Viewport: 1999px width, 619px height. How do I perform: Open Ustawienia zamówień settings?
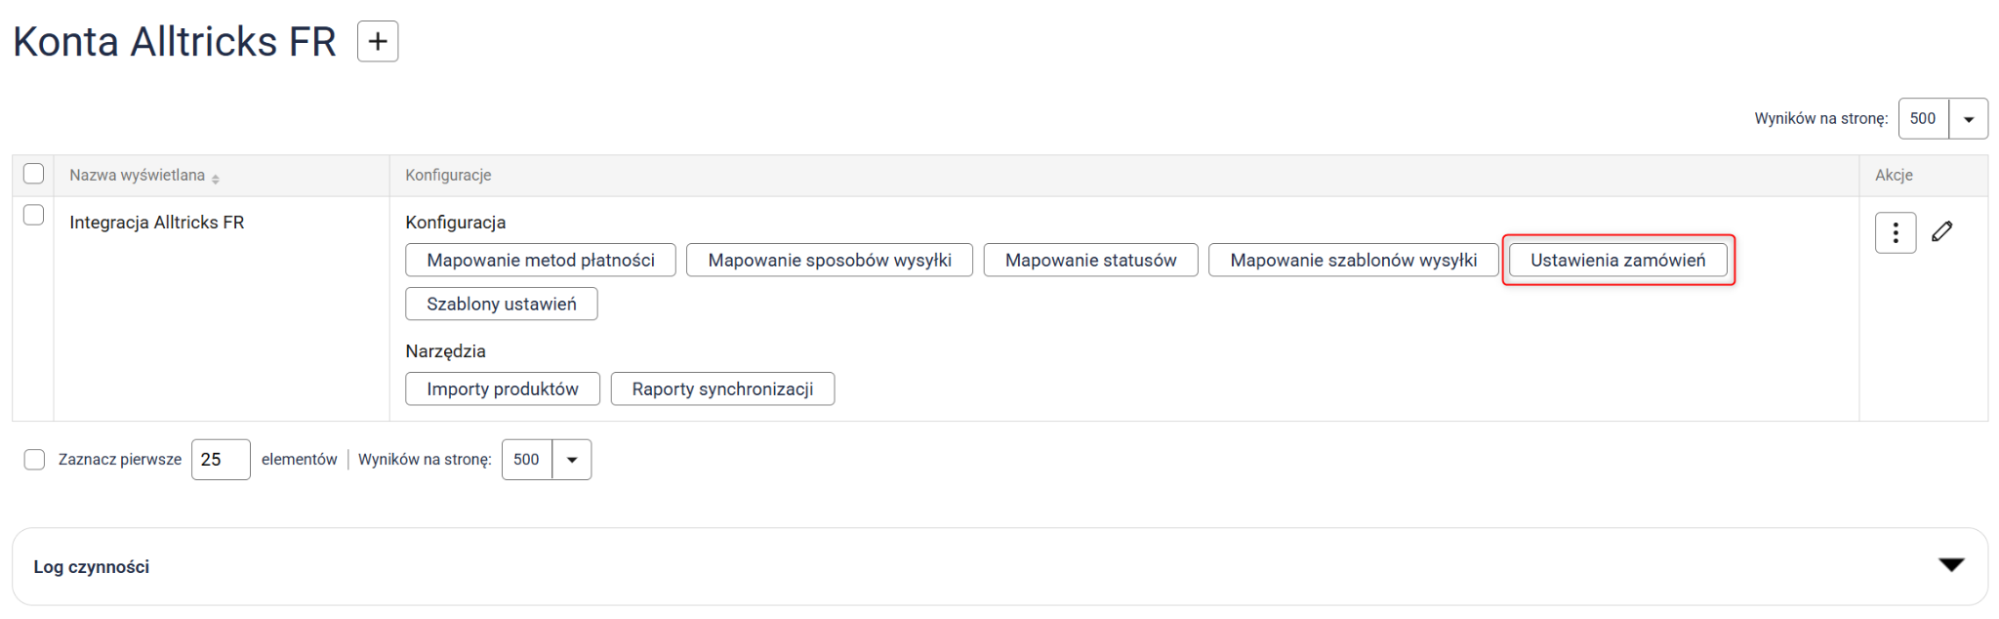point(1617,260)
